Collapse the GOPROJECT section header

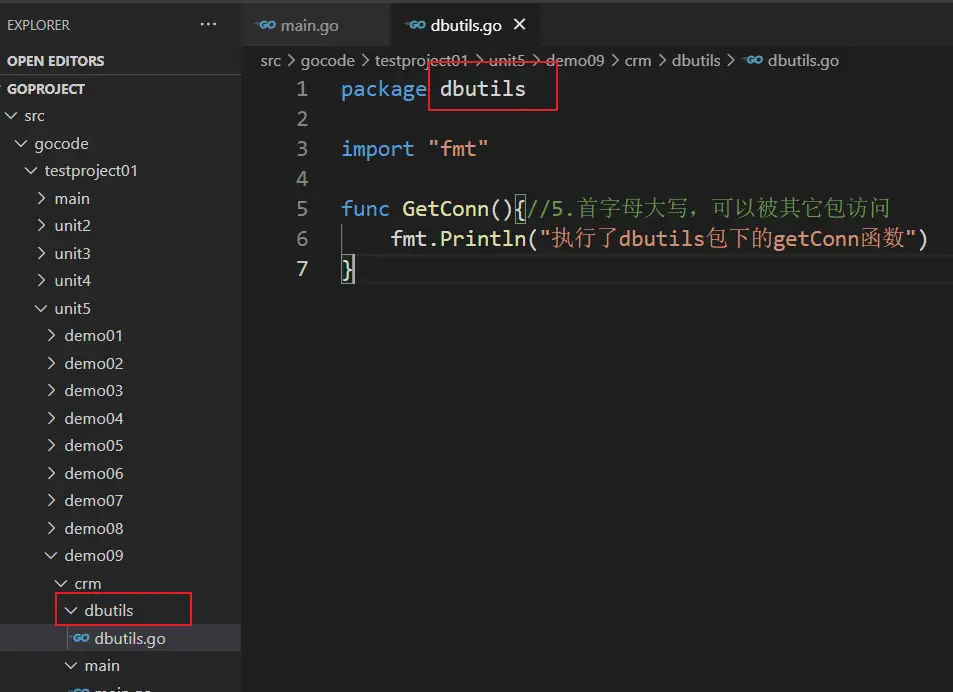tap(46, 89)
